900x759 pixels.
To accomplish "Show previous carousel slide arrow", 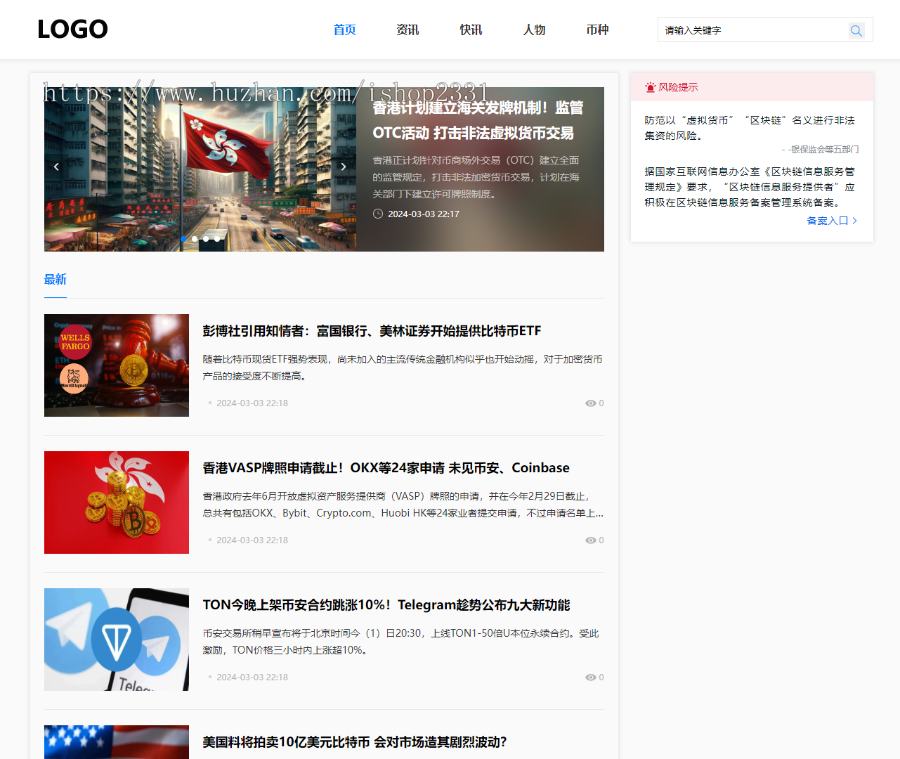I will pyautogui.click(x=56, y=166).
